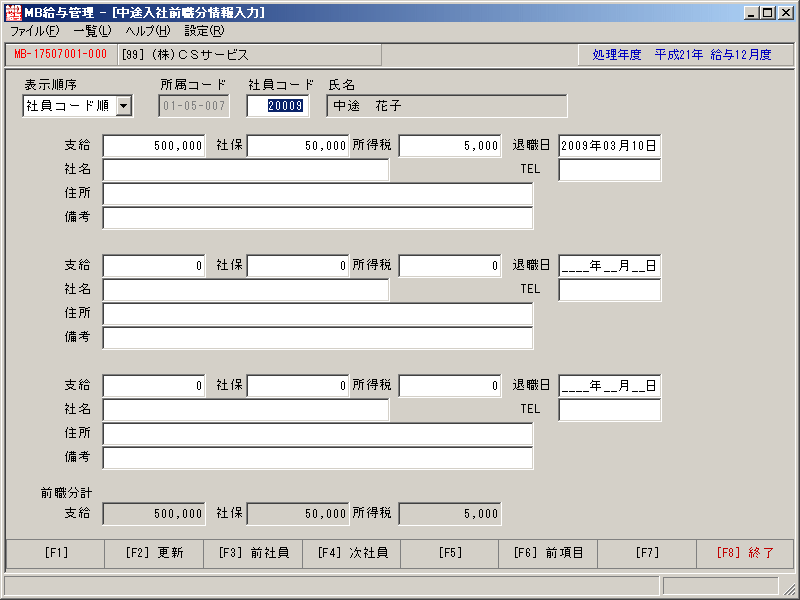Click the 前職分計 社保 total showing 50,000

click(x=298, y=514)
